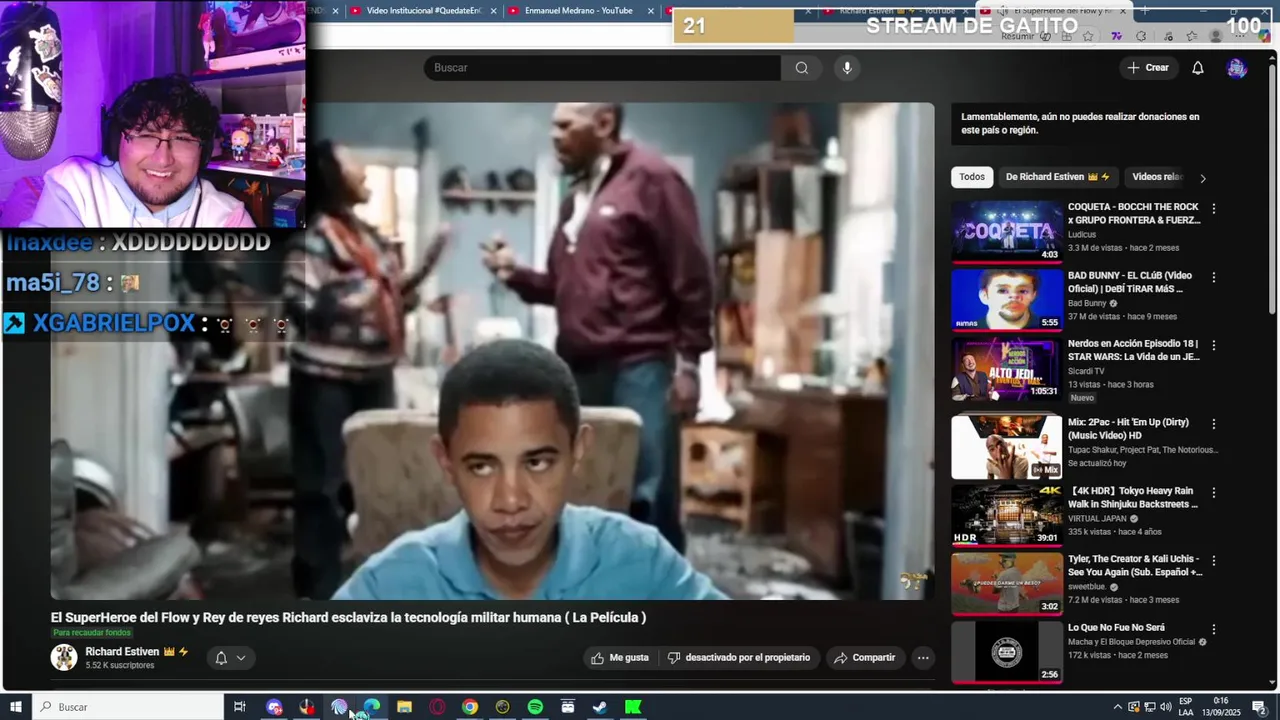
Task: Click the dislike desactivado por el propietario button
Action: [x=739, y=658]
